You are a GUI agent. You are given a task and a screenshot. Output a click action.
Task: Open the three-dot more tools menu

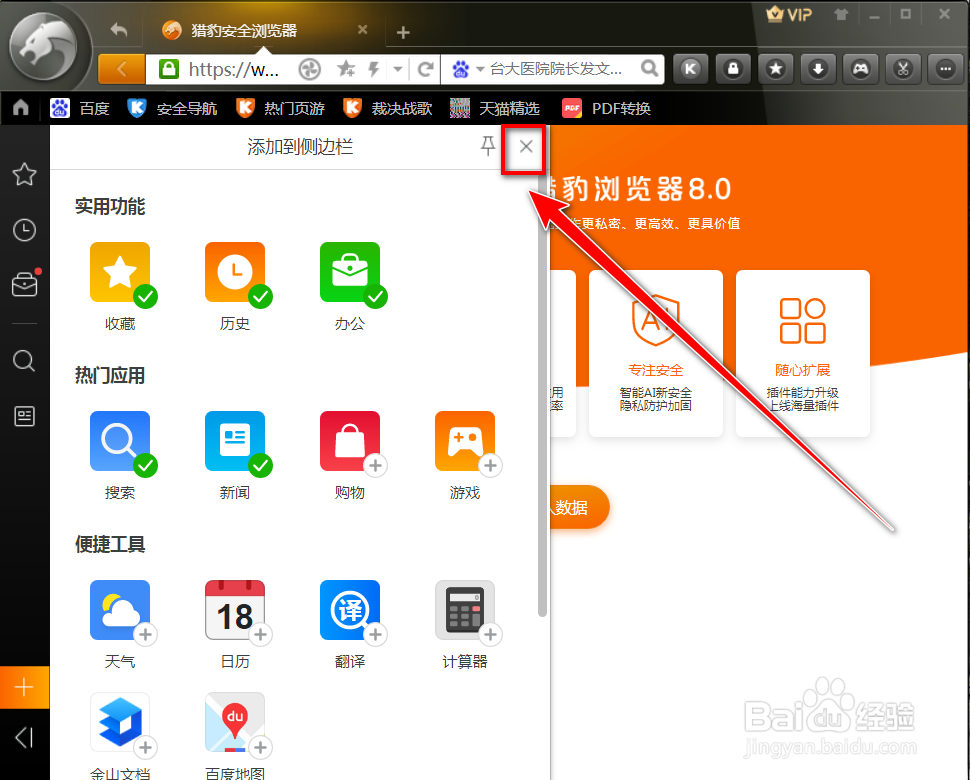point(944,69)
